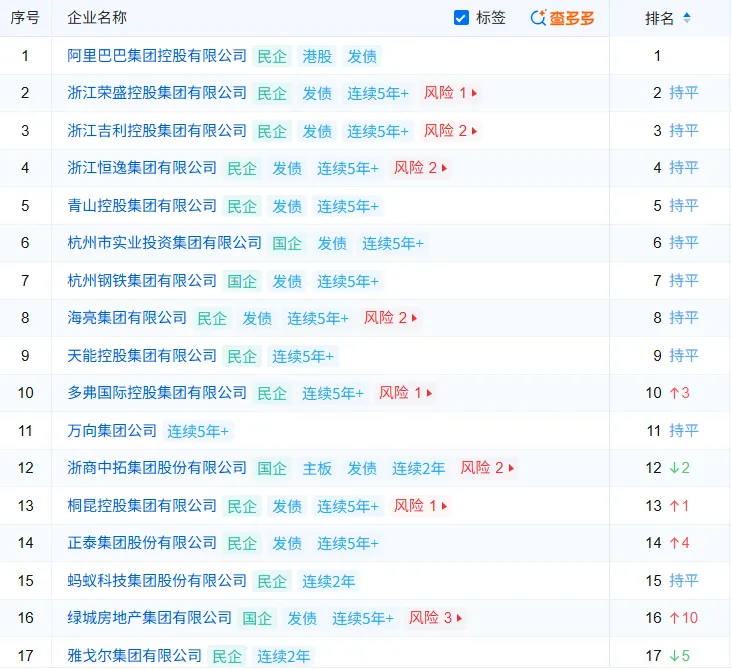The image size is (732, 669).
Task: Click 持平 status for 万向集团 row
Action: pyautogui.click(x=684, y=430)
